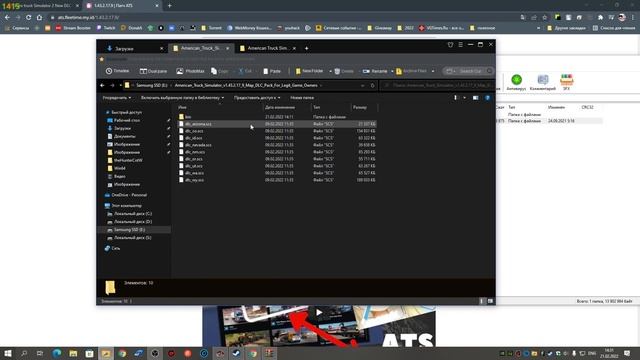Open PhotoMax from the toolbar
The image size is (640, 360).
pyautogui.click(x=190, y=71)
